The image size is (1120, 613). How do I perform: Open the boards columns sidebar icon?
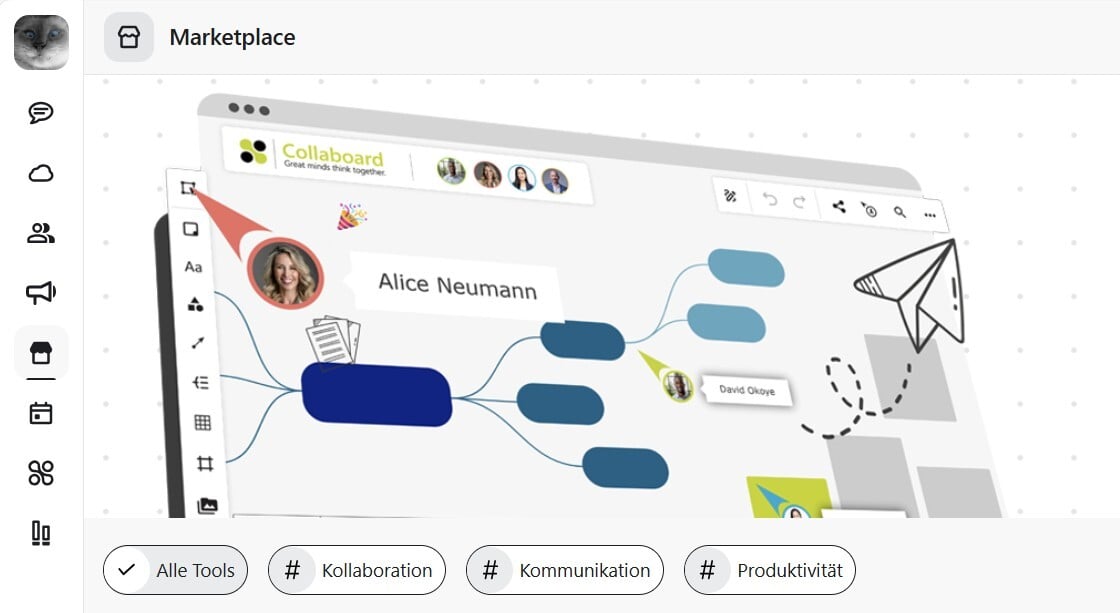(x=41, y=534)
